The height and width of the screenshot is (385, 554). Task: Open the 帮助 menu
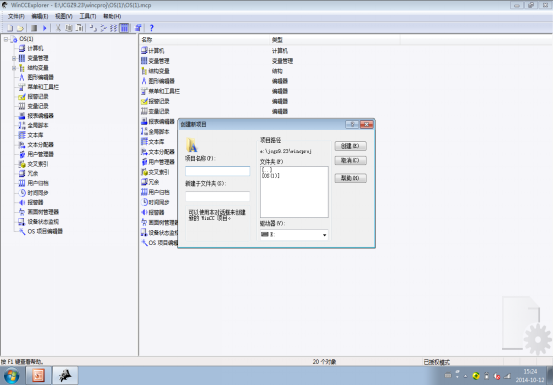(112, 16)
